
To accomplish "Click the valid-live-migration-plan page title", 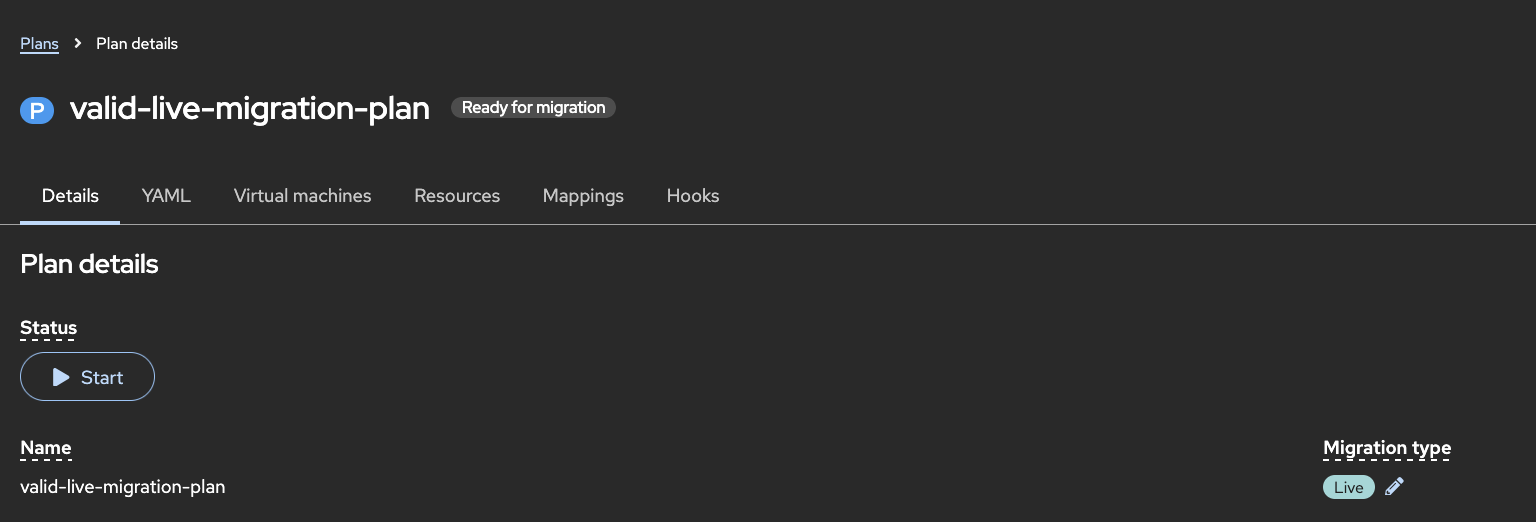I will (x=250, y=109).
